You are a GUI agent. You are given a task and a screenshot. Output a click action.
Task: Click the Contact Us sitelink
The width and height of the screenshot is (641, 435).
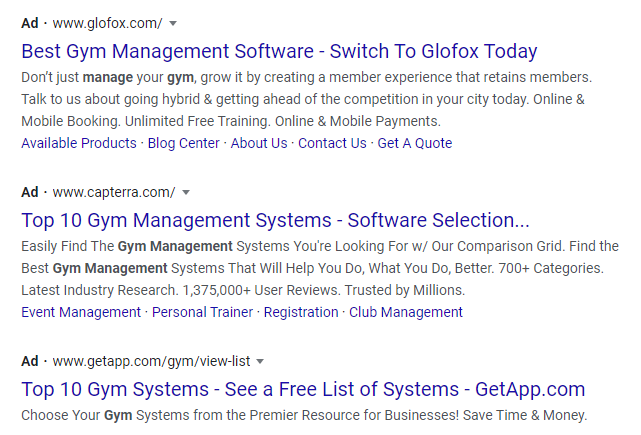click(332, 143)
